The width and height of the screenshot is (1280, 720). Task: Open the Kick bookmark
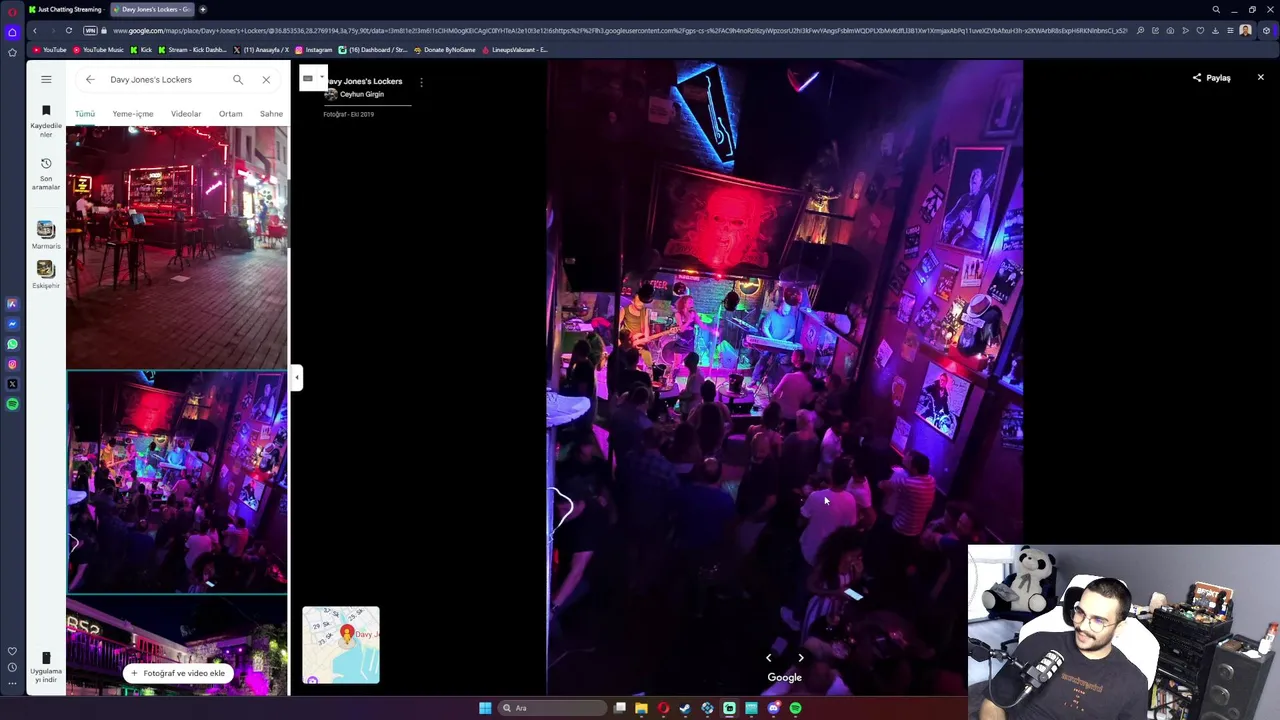click(x=141, y=50)
